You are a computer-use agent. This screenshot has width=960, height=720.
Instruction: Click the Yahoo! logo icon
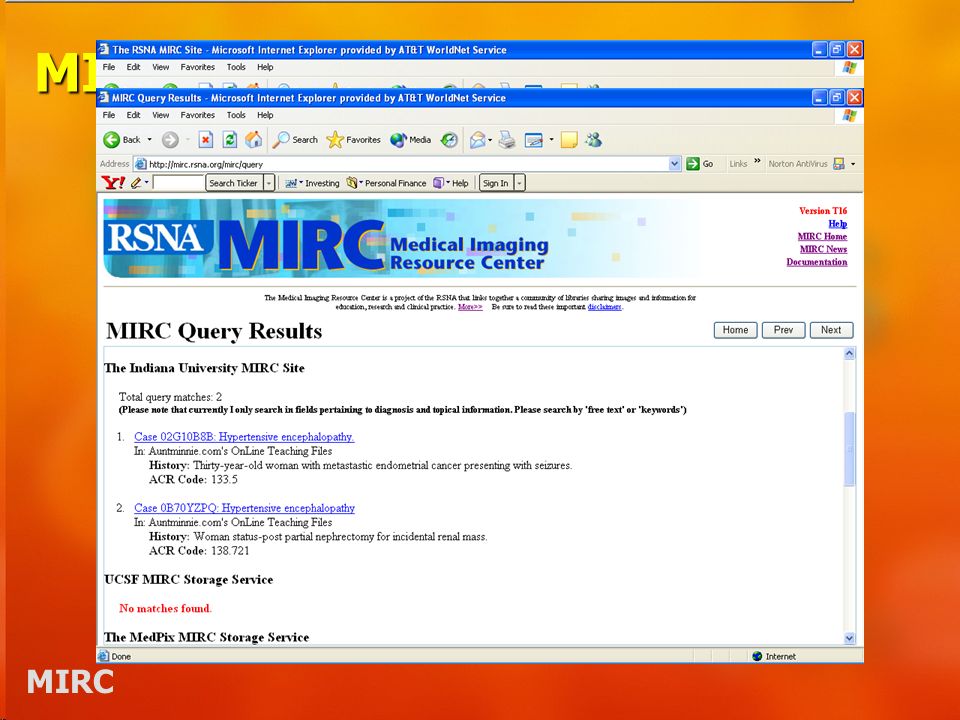113,182
